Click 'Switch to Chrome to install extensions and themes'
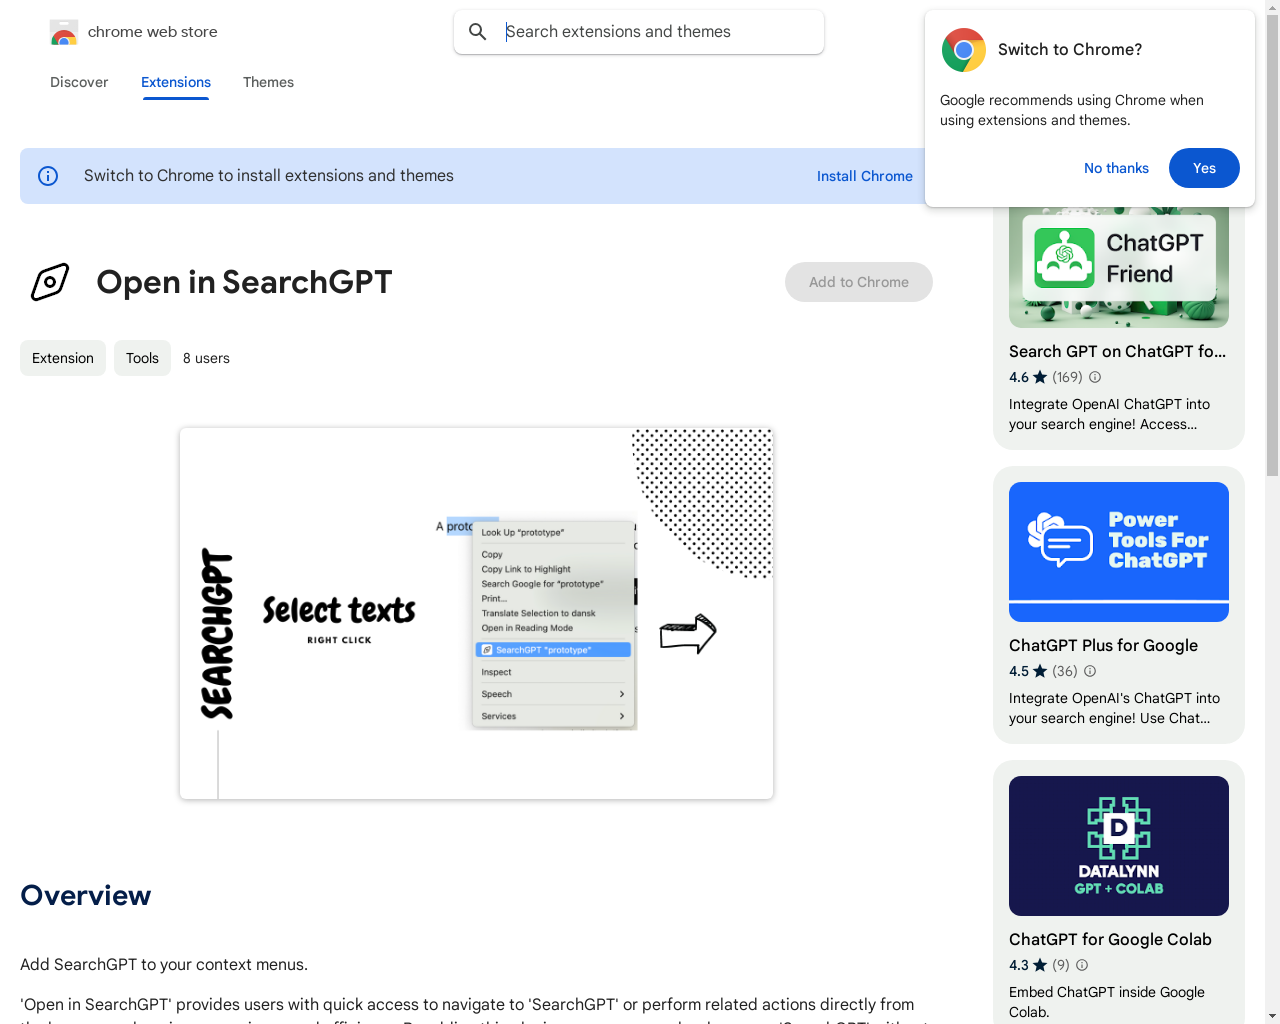This screenshot has width=1280, height=1024. pyautogui.click(x=269, y=176)
